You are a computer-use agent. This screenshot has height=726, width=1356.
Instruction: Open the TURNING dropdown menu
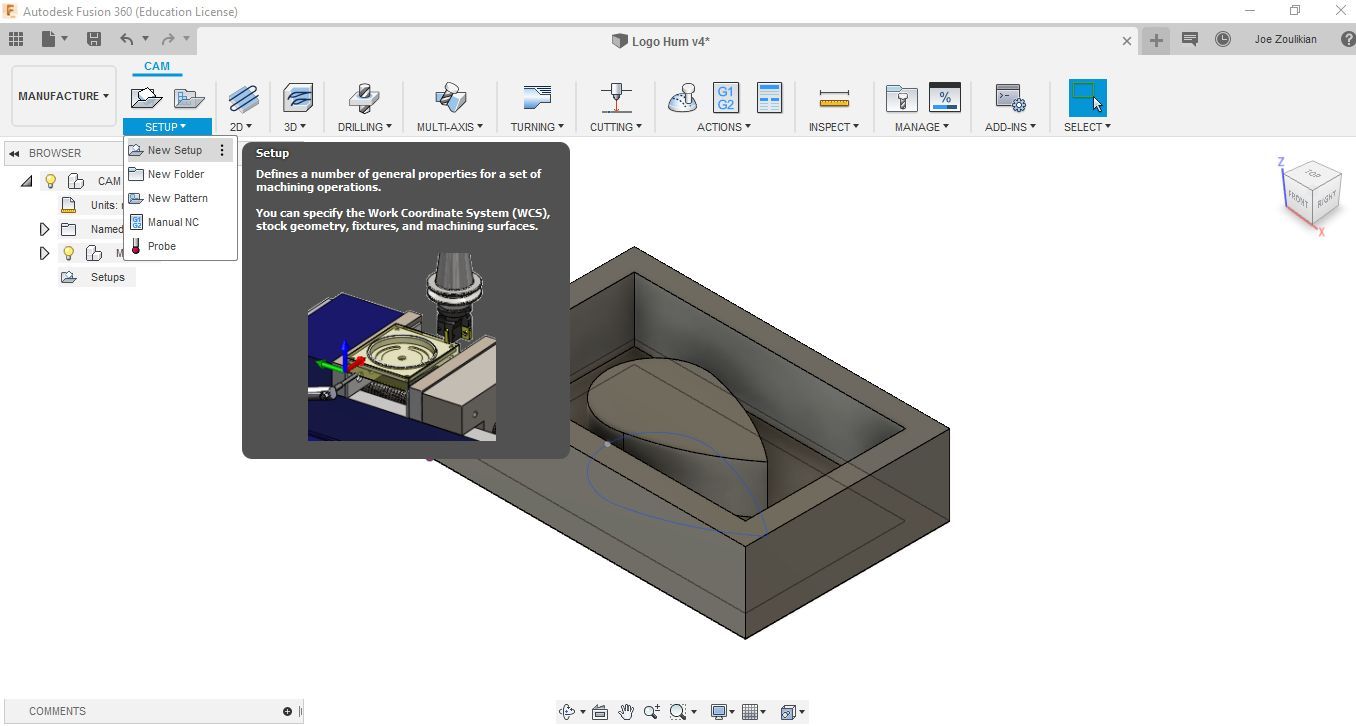pyautogui.click(x=537, y=127)
